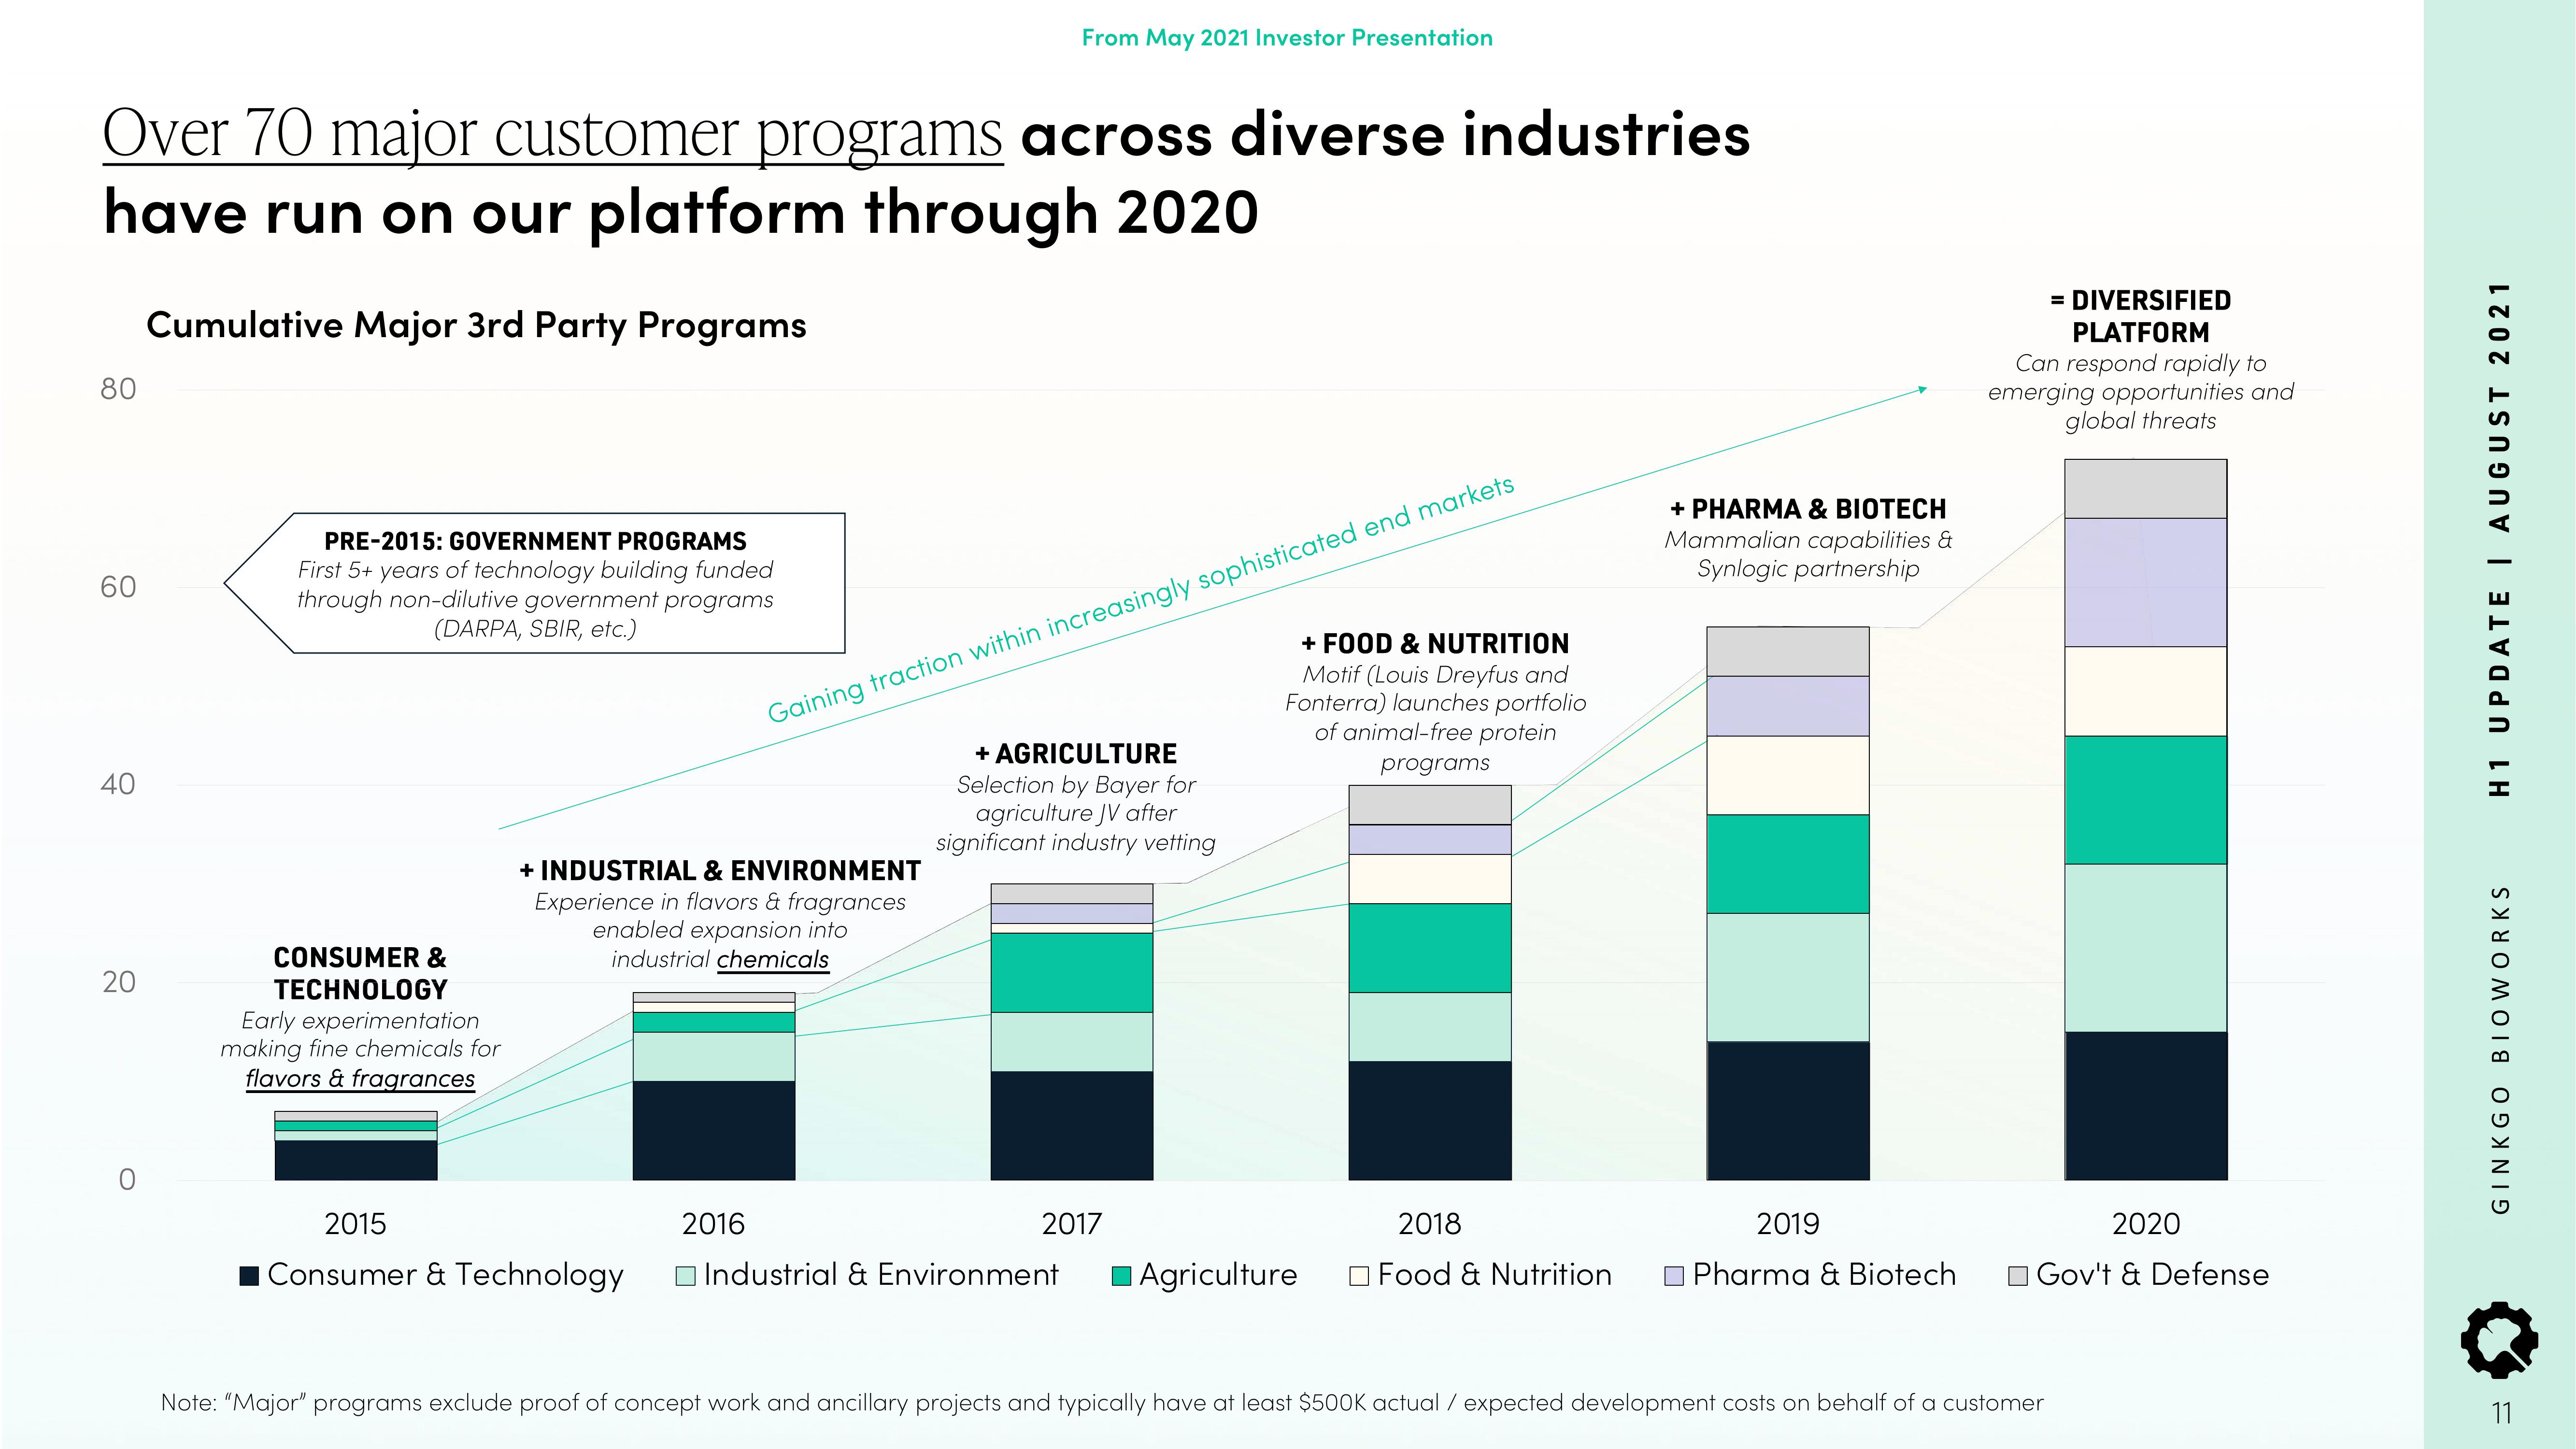Click the '+ INDUSTRIAL & ENVIRONMENT' annotation heading
Screen dimensions: 2576x1449
tap(720, 871)
